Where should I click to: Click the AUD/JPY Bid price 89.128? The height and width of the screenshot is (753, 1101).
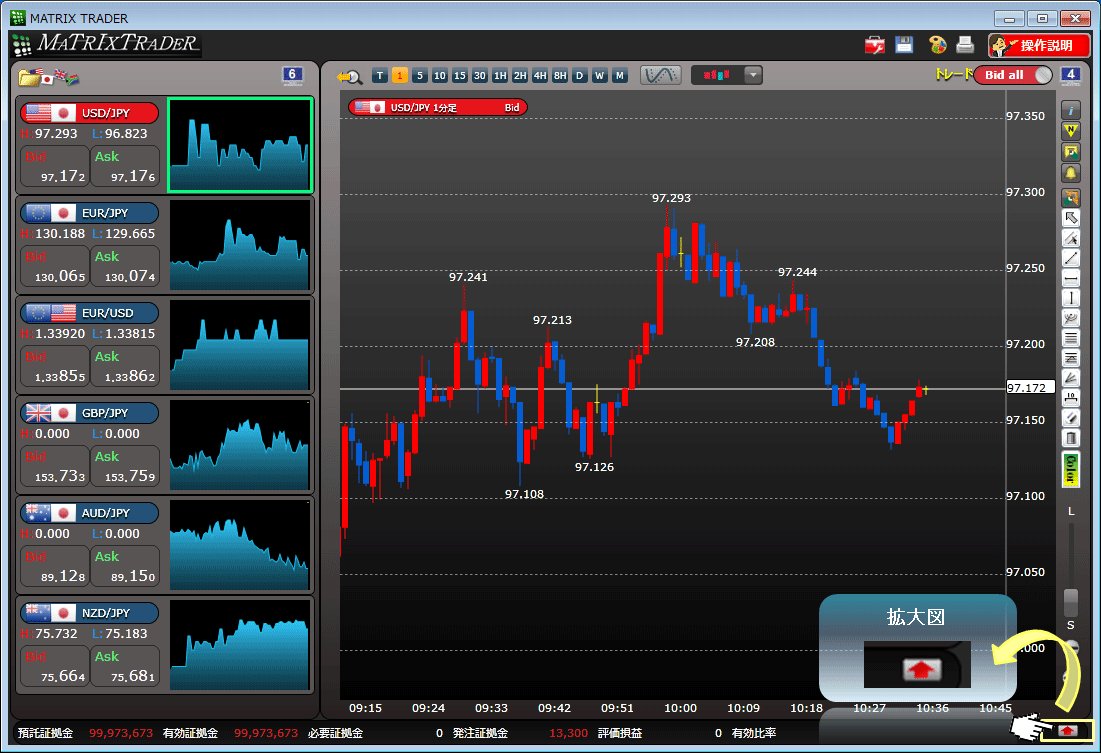click(55, 566)
